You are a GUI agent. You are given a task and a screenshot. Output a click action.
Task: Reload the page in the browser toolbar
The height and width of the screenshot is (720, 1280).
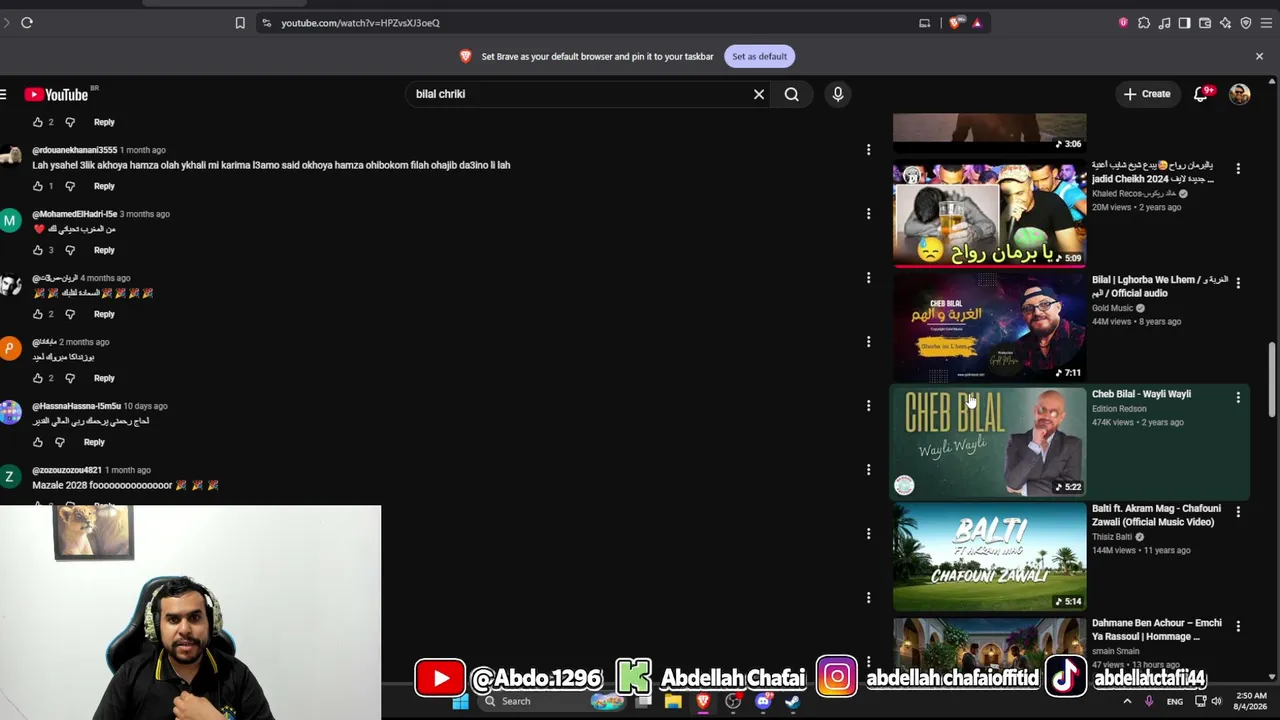pos(27,23)
